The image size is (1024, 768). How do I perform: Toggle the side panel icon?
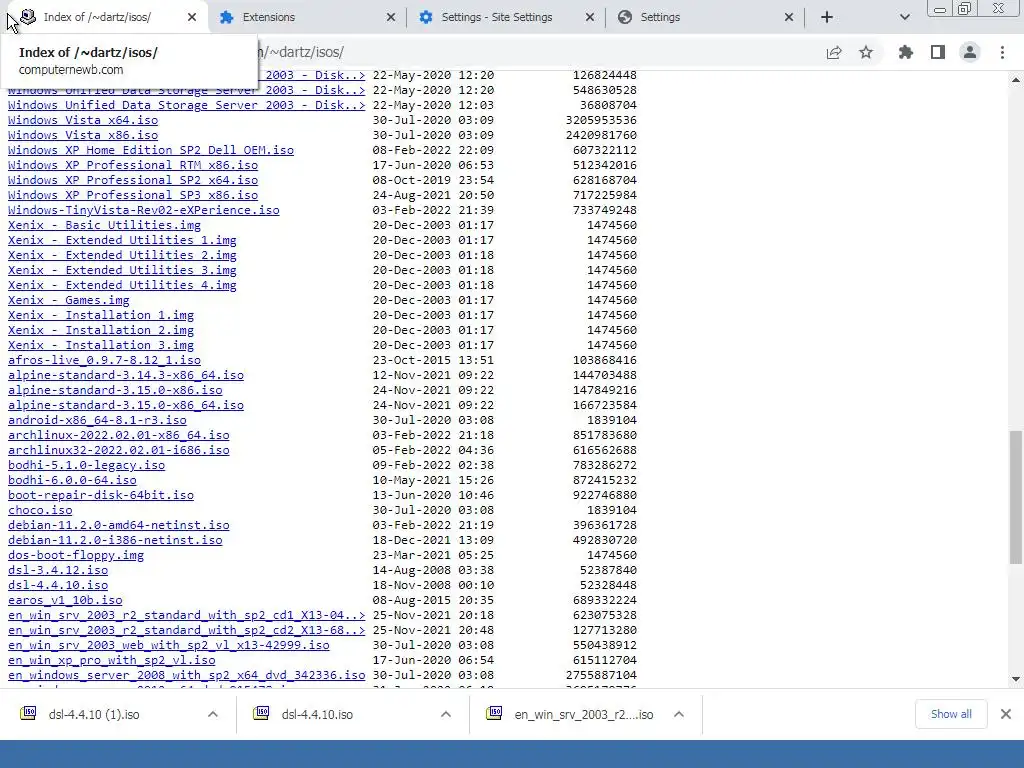(x=938, y=52)
